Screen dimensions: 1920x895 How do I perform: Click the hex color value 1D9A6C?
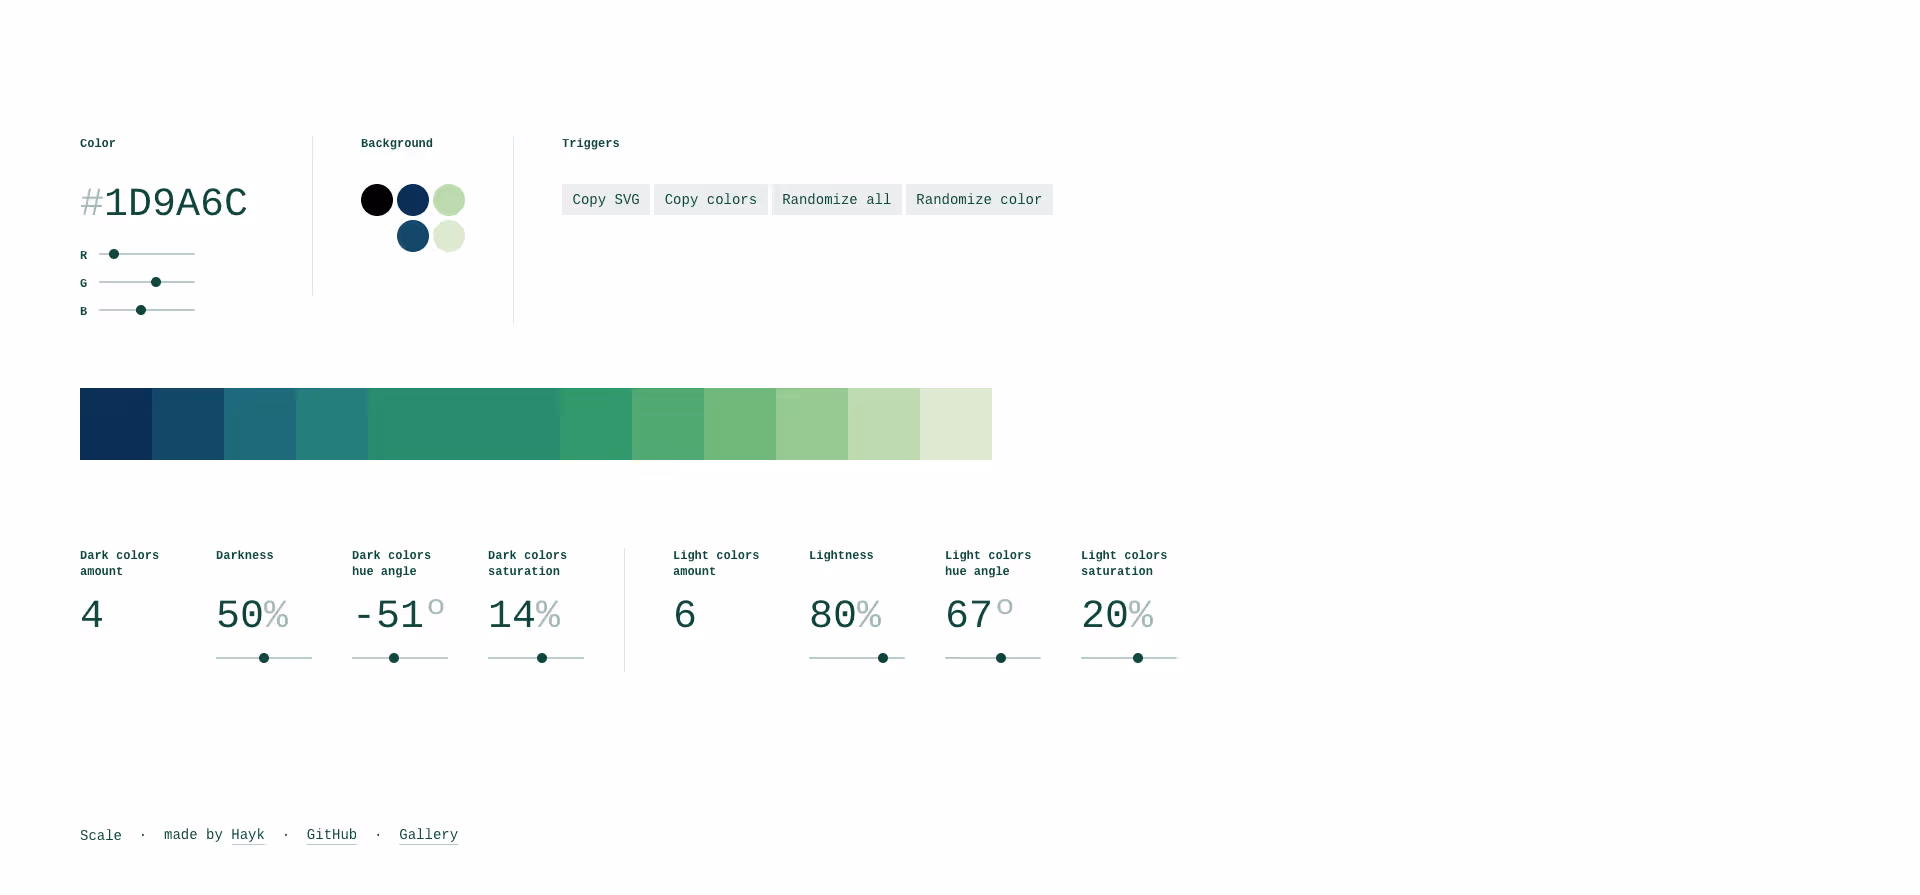(176, 203)
